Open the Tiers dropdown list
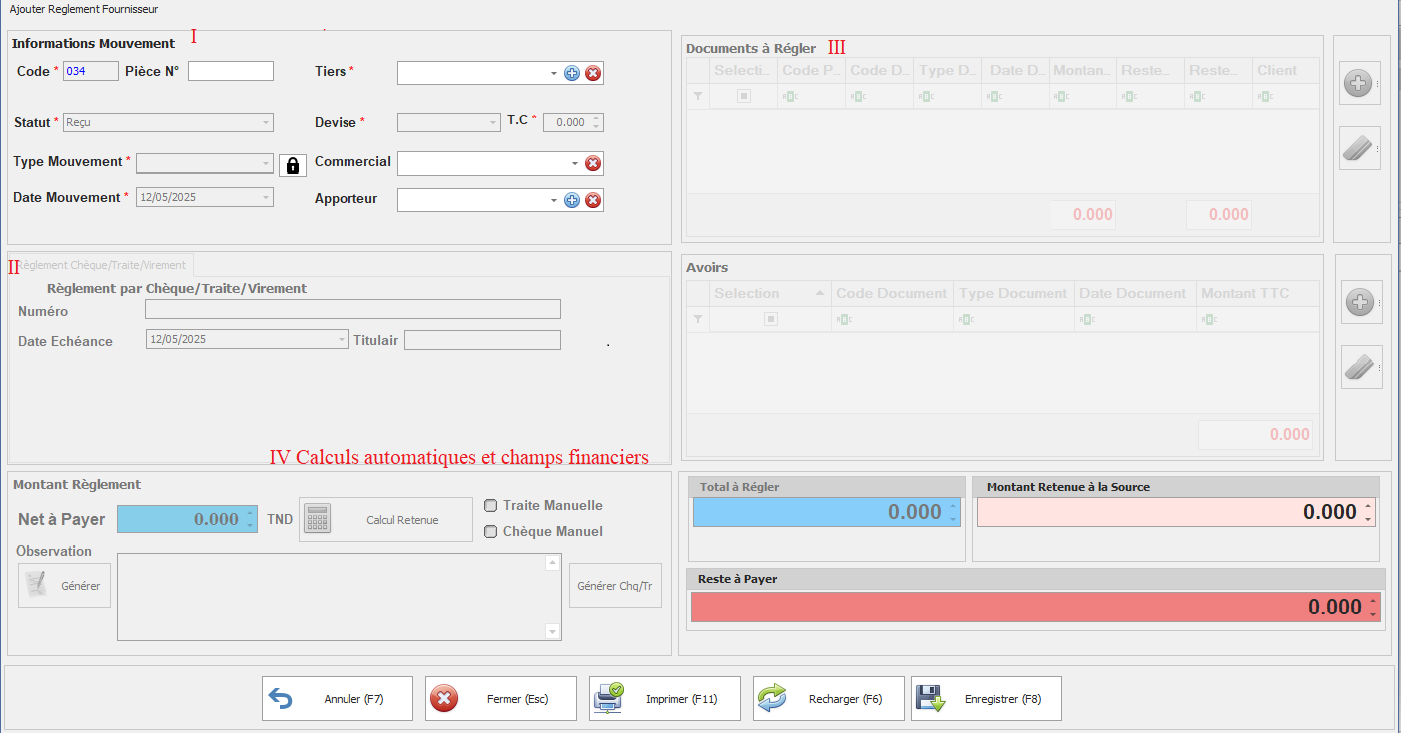Screen dimensions: 1404x746 [554, 74]
